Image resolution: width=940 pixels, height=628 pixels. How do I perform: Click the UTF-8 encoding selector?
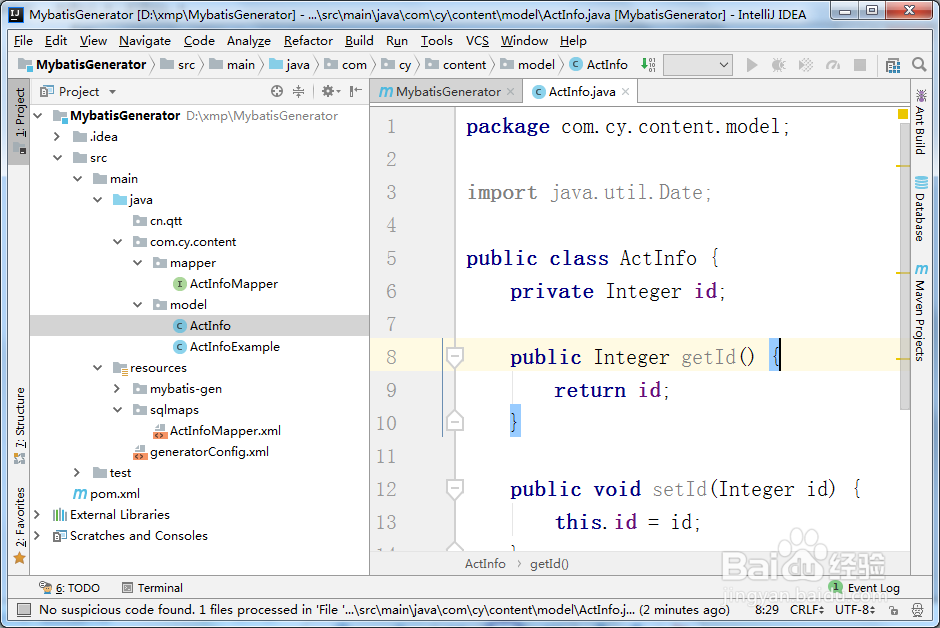point(855,610)
